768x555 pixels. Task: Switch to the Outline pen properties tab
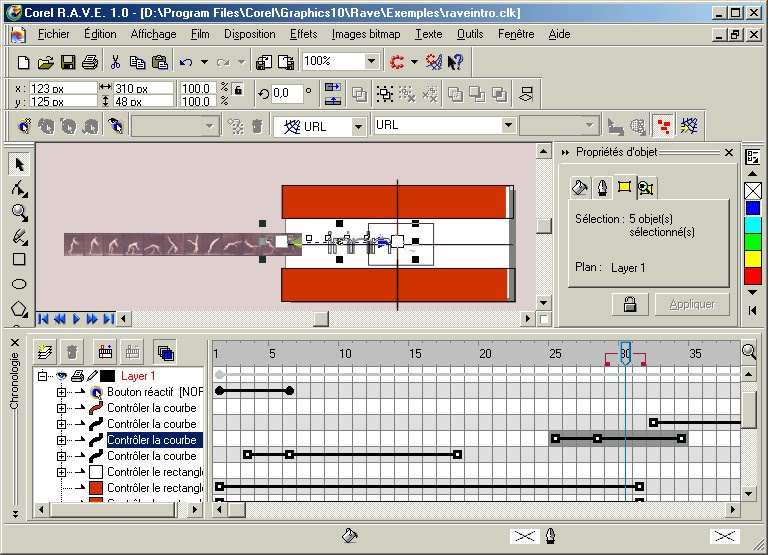(x=602, y=188)
